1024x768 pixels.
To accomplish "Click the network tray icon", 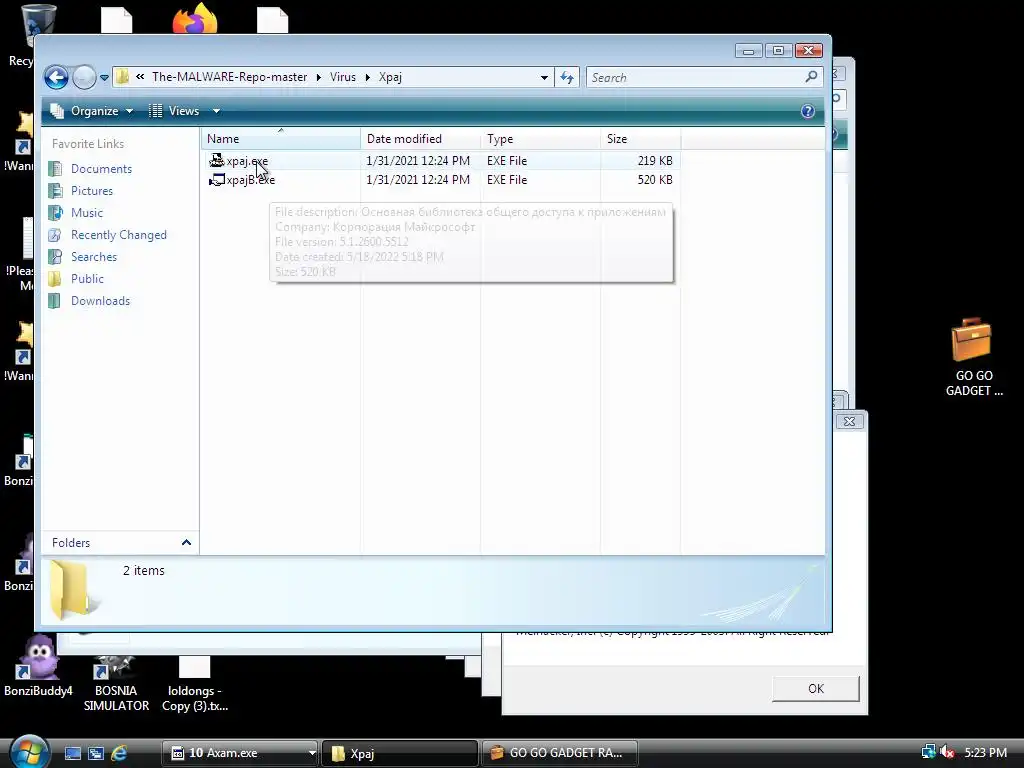I will coord(928,752).
